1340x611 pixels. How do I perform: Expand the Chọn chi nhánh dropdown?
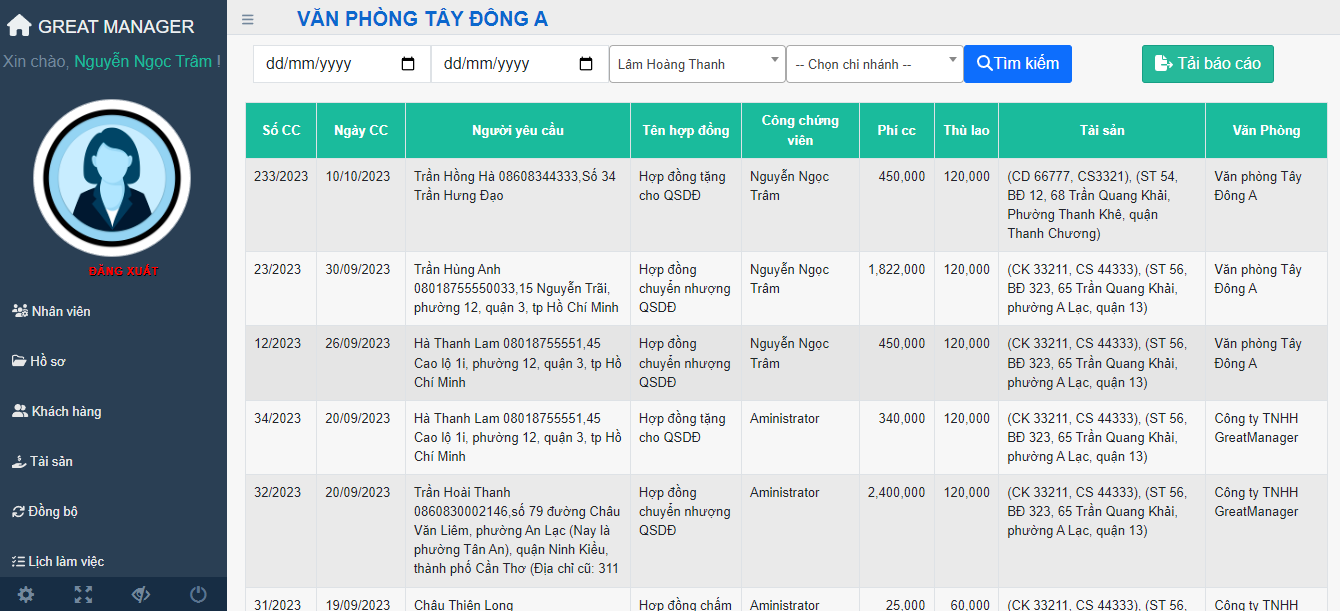coord(874,64)
